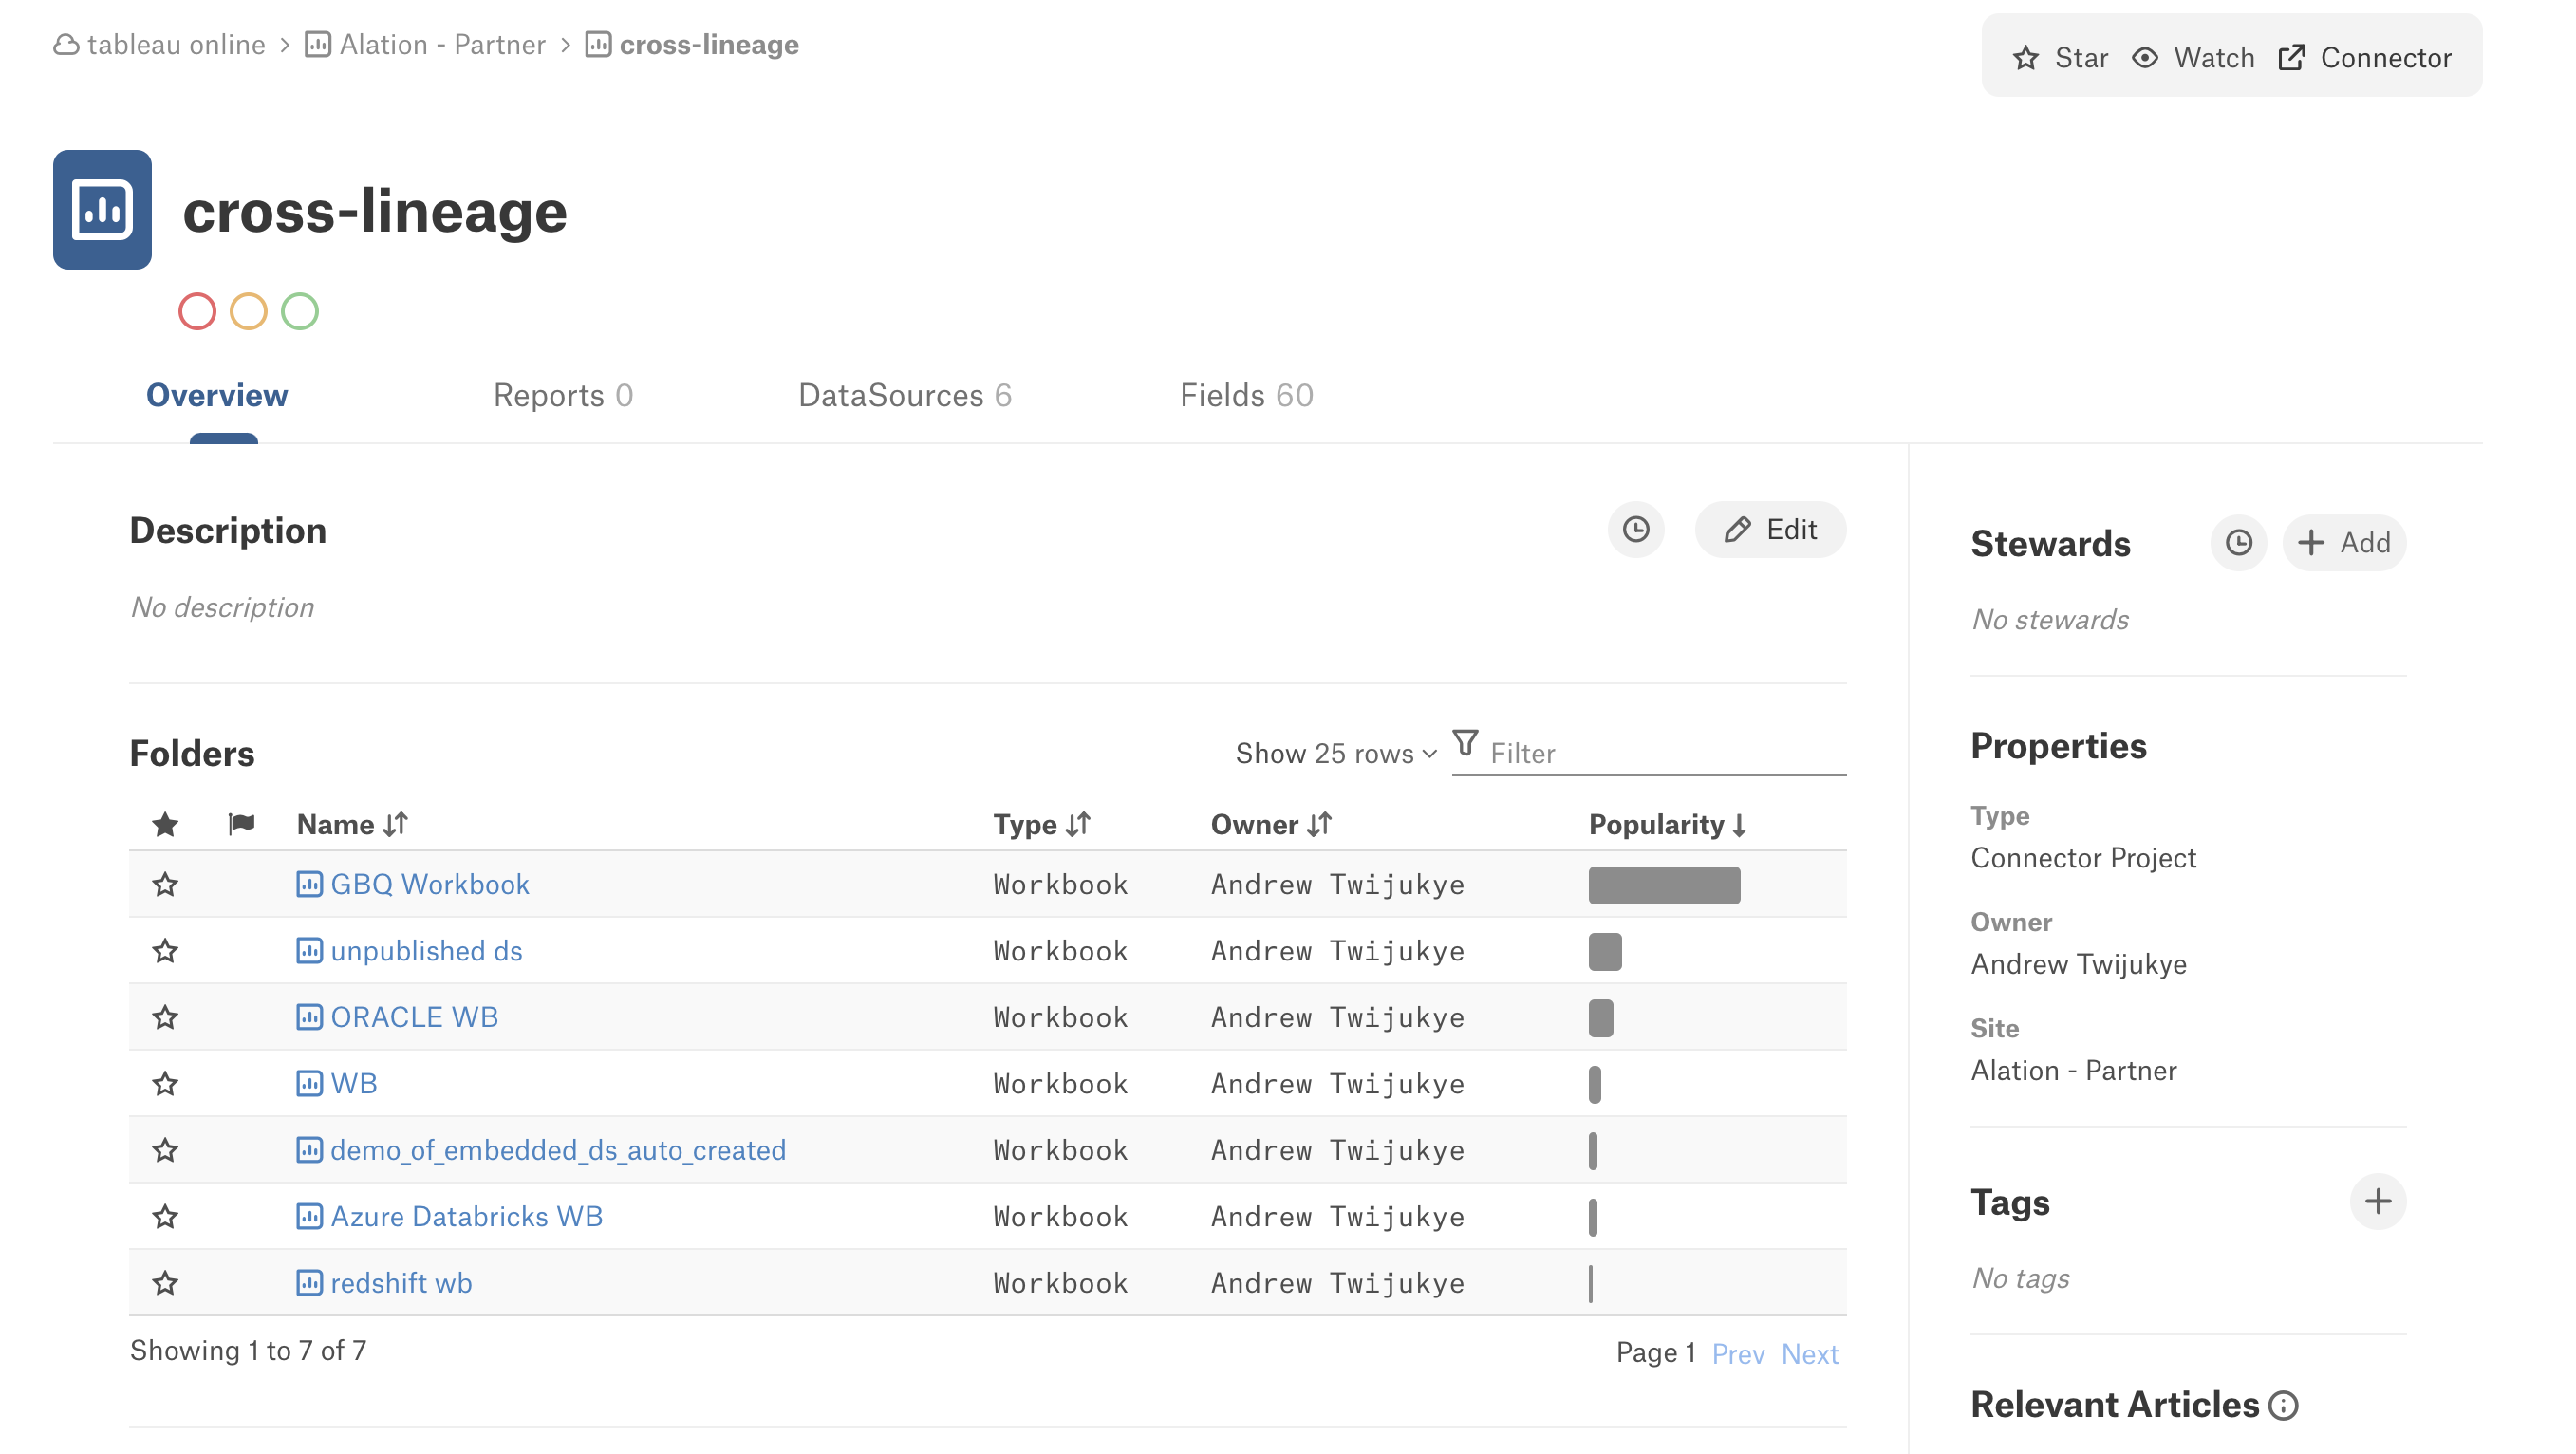2576x1454 pixels.
Task: Go to Alation - Partner breadcrumb
Action: coord(442,45)
